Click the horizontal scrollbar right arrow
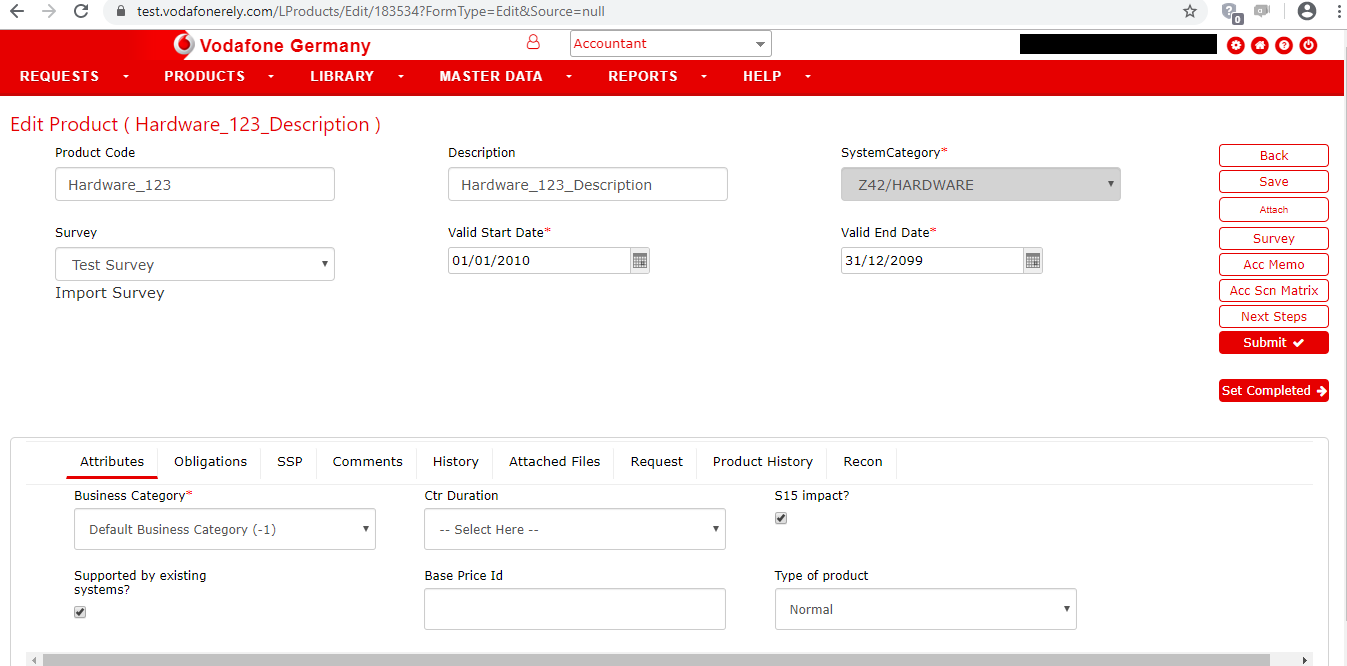The image size is (1347, 666). coord(1304,660)
